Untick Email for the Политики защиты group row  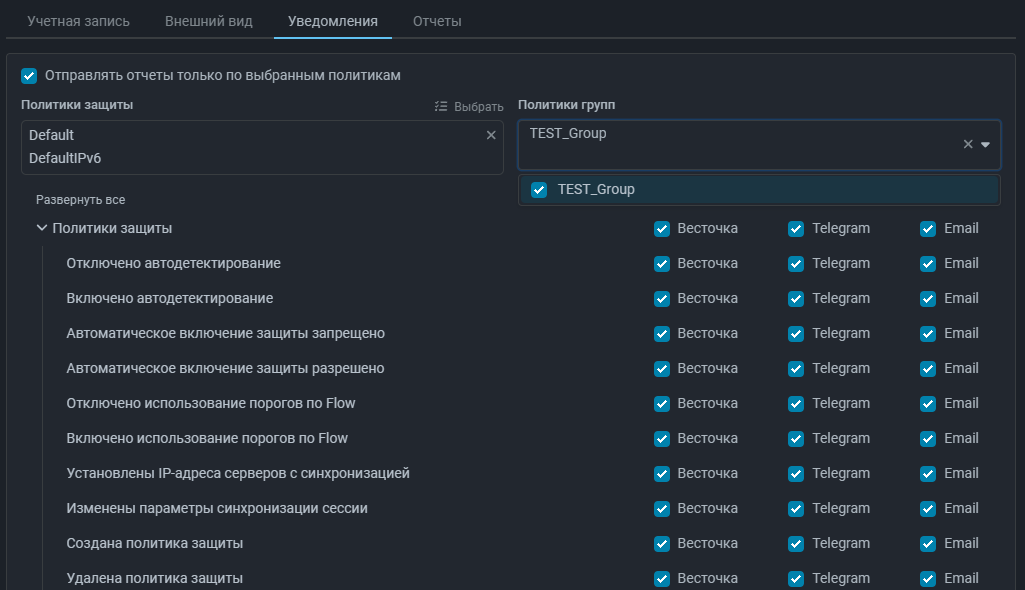click(x=929, y=229)
